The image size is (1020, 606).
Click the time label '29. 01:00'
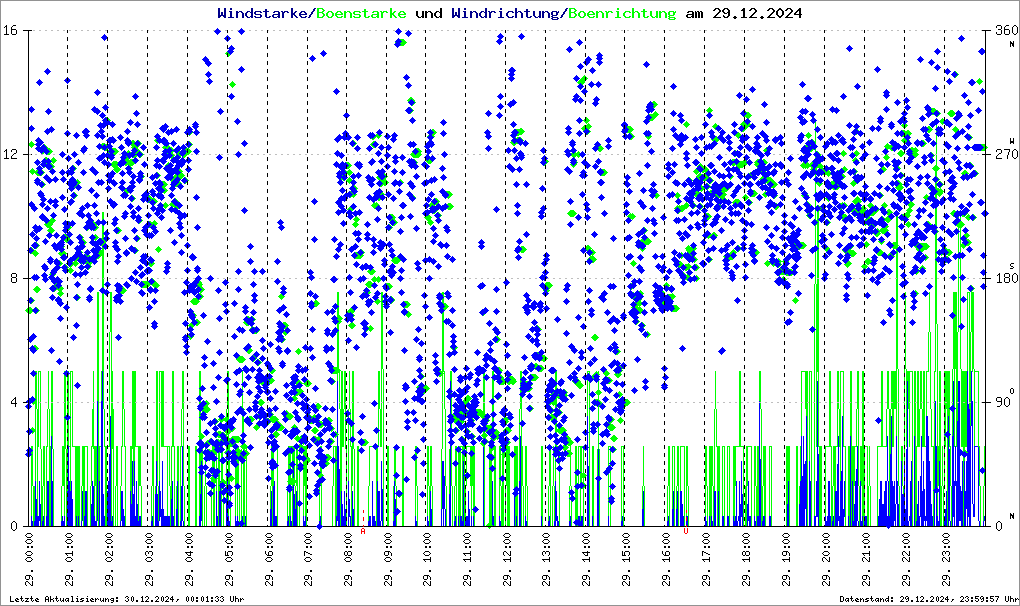69,559
